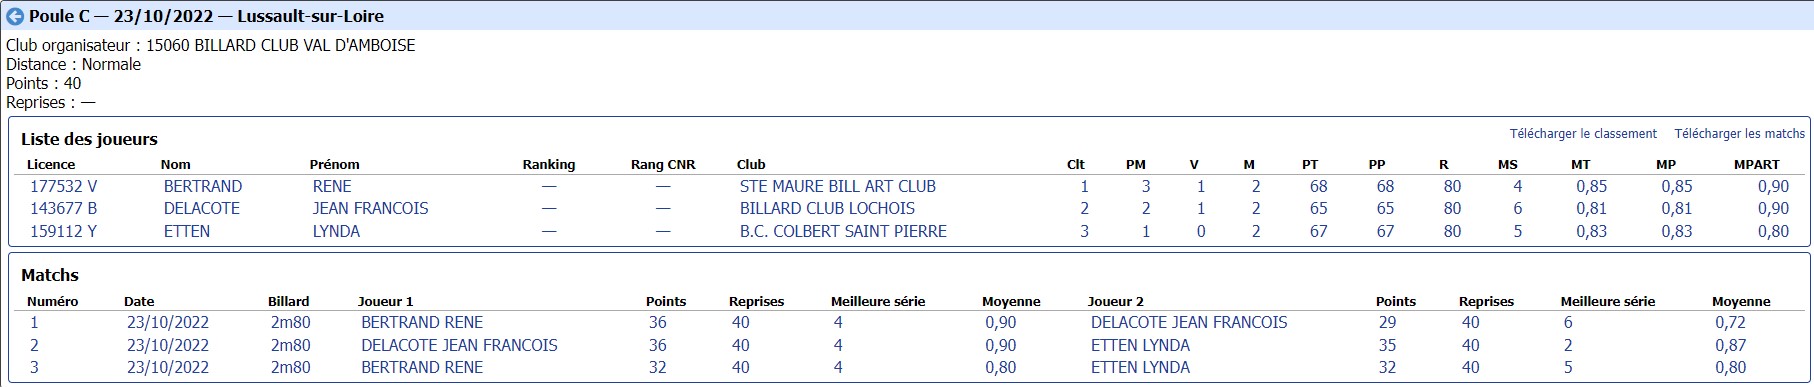The width and height of the screenshot is (1814, 387).
Task: Click ETTEN LYNDA in match 3
Action: [1140, 367]
